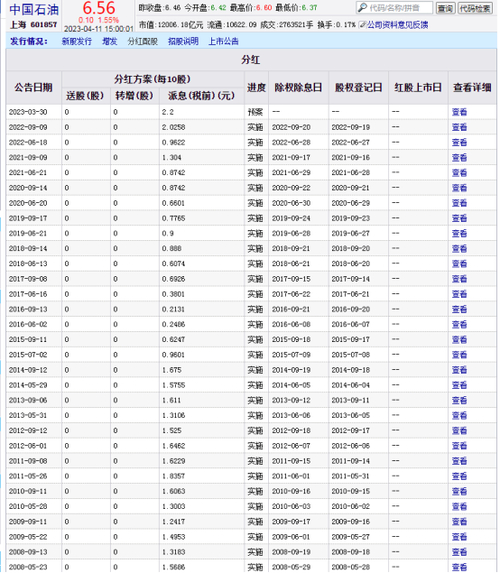Click the magnifier icon in the search box
The image size is (500, 573).
pyautogui.click(x=362, y=8)
